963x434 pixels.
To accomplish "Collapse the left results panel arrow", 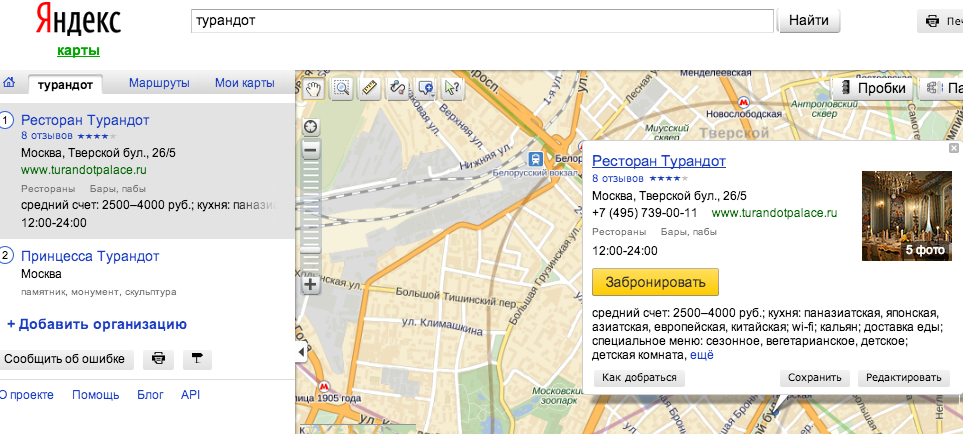I will (x=301, y=352).
